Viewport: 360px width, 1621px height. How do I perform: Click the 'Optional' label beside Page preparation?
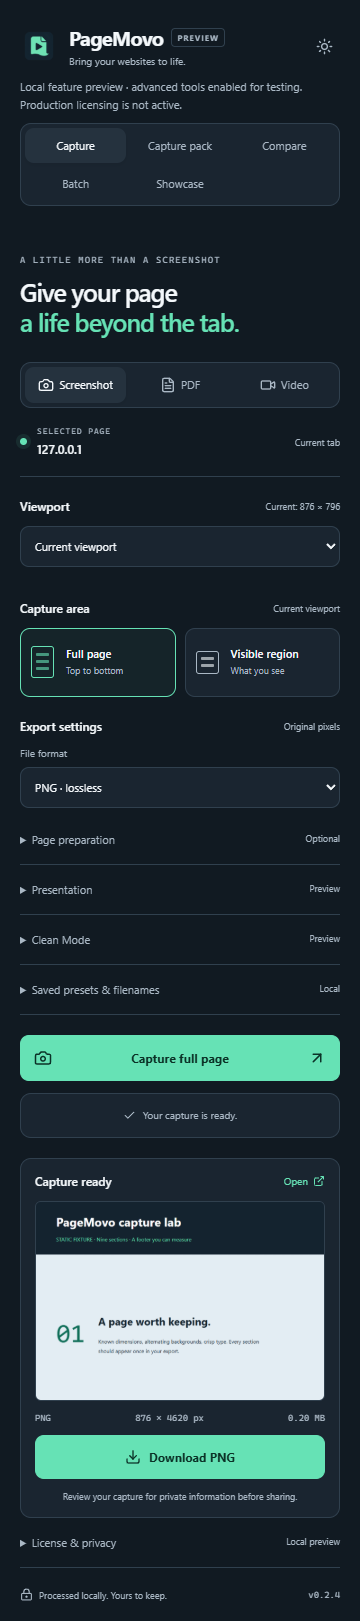[323, 839]
